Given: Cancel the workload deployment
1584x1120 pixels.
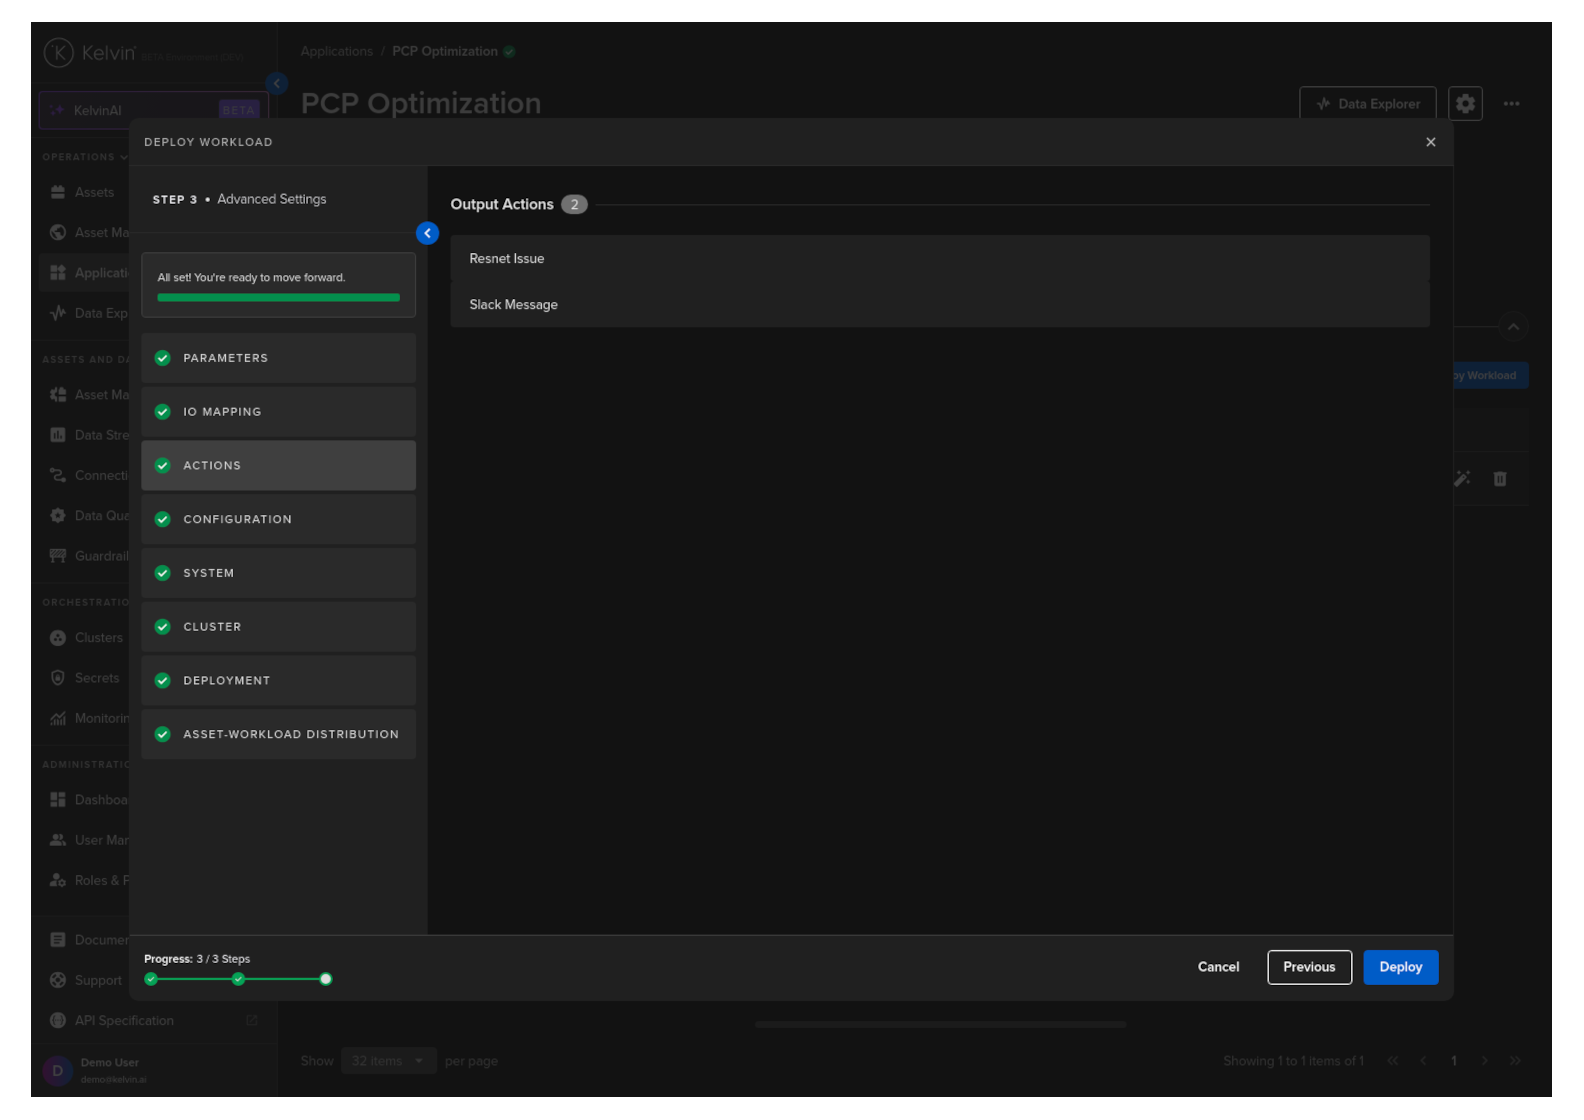Looking at the screenshot, I should pos(1218,967).
